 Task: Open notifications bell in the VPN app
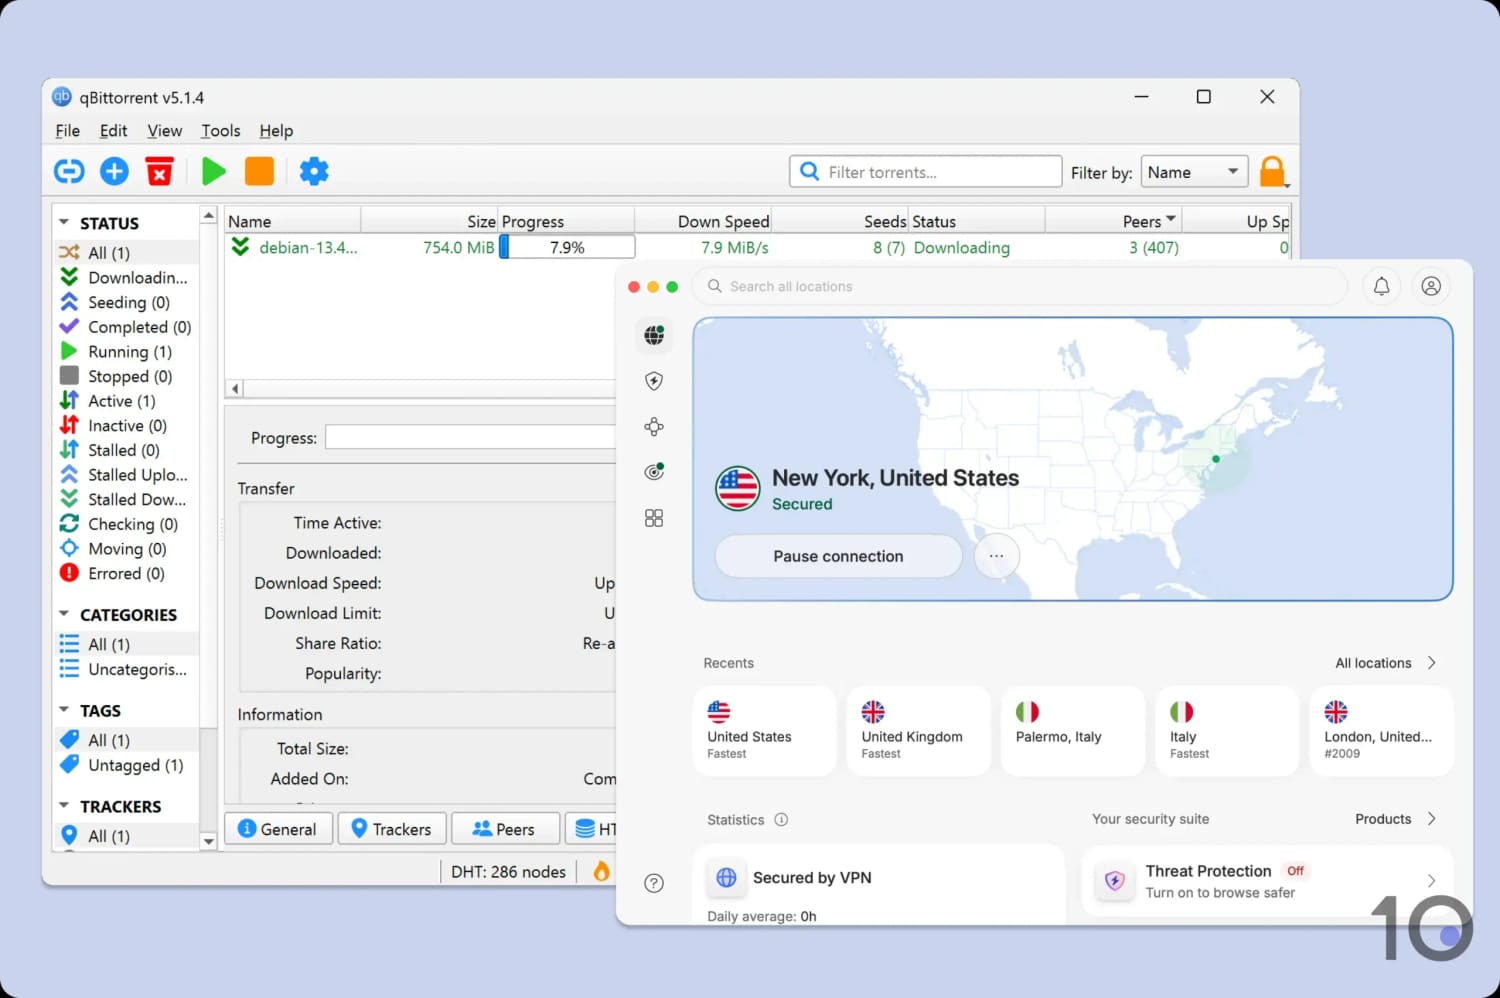tap(1381, 286)
